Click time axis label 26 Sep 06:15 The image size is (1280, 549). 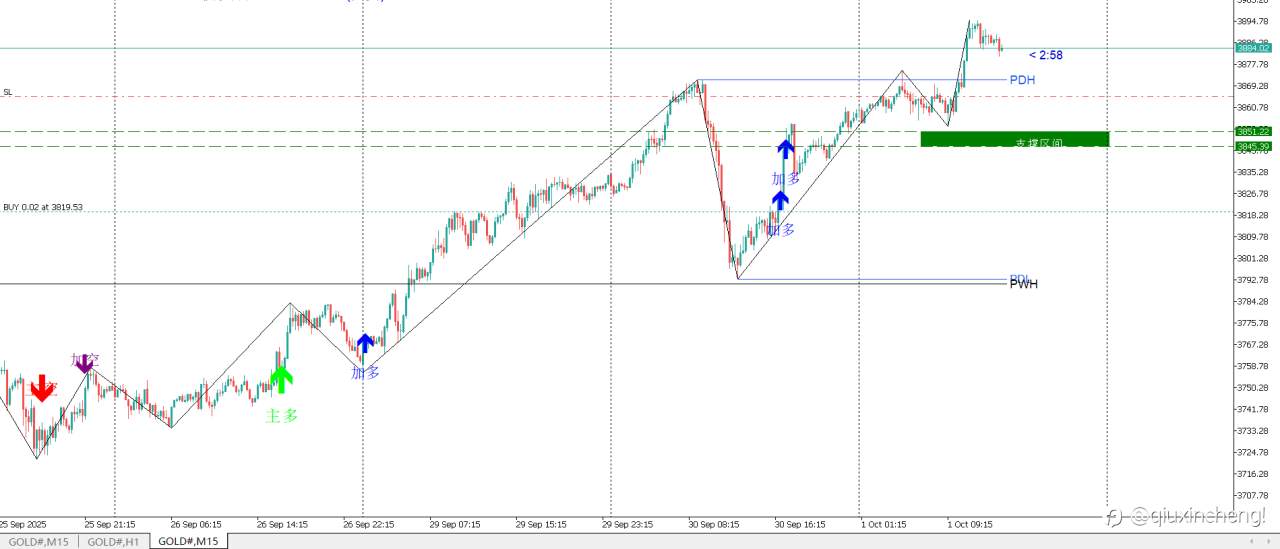click(196, 523)
